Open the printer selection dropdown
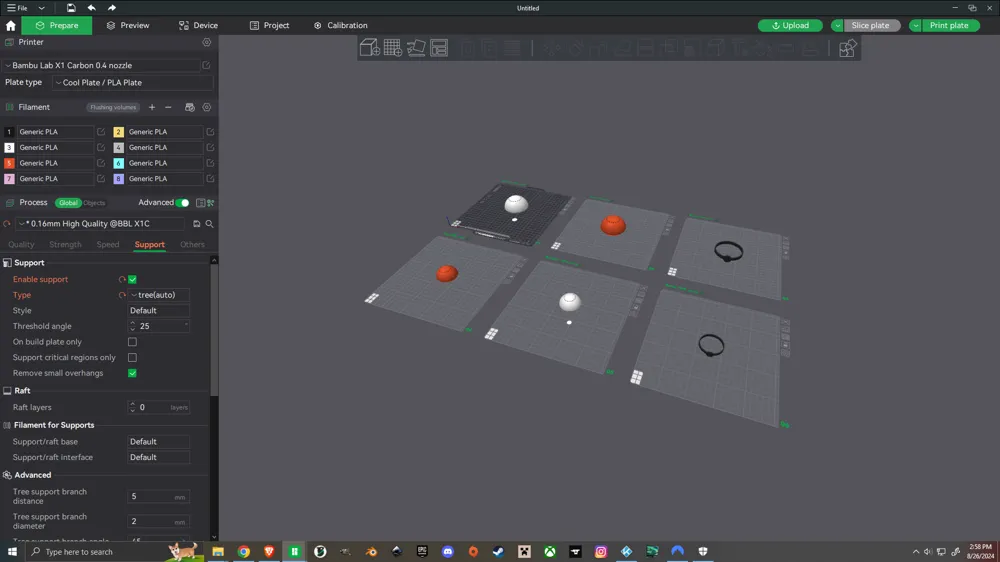The image size is (1000, 562). pos(101,65)
